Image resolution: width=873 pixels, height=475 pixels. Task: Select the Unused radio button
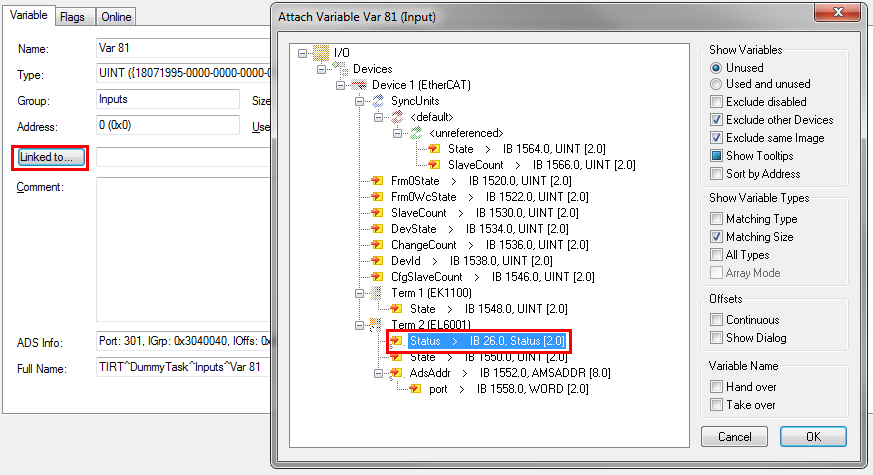[716, 68]
